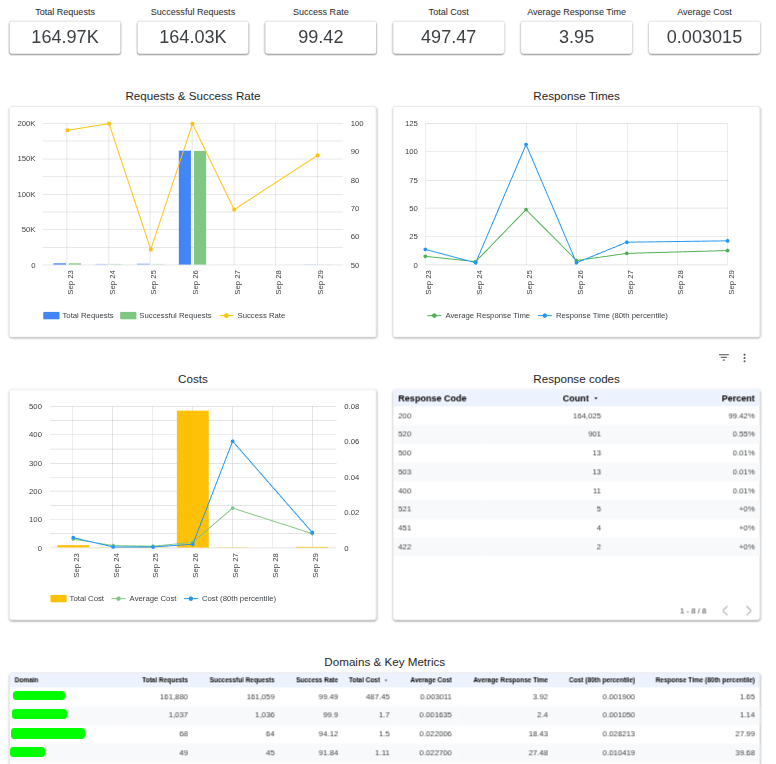Click the yellow Total Cost legend swatch
Screen dimensions: 776x764
58,598
